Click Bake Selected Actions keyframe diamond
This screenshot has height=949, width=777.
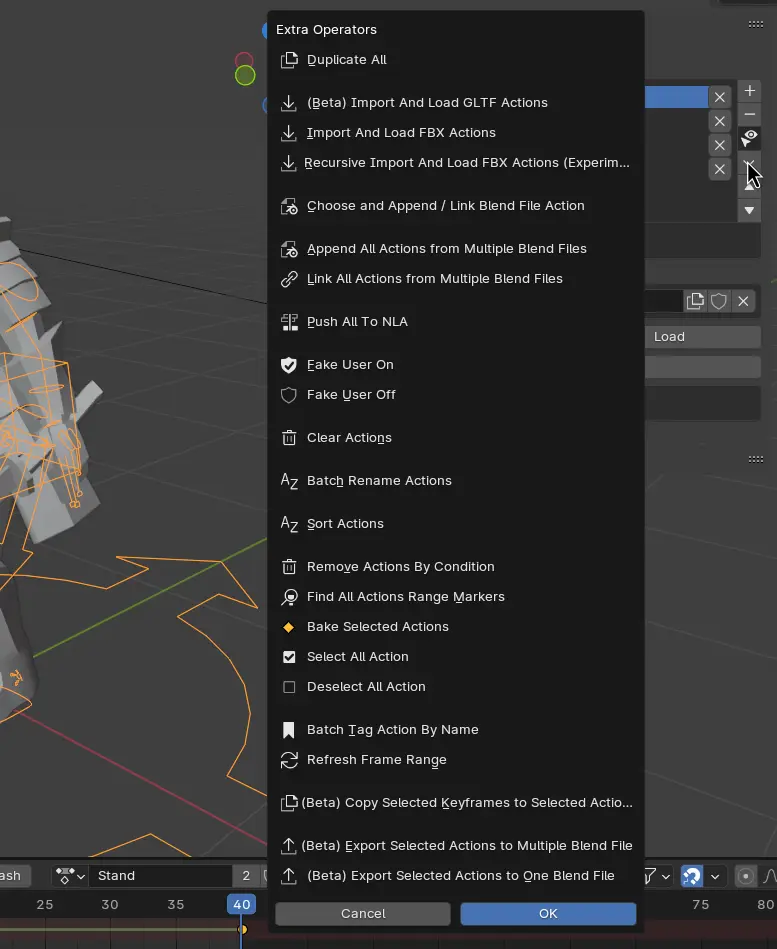(289, 627)
